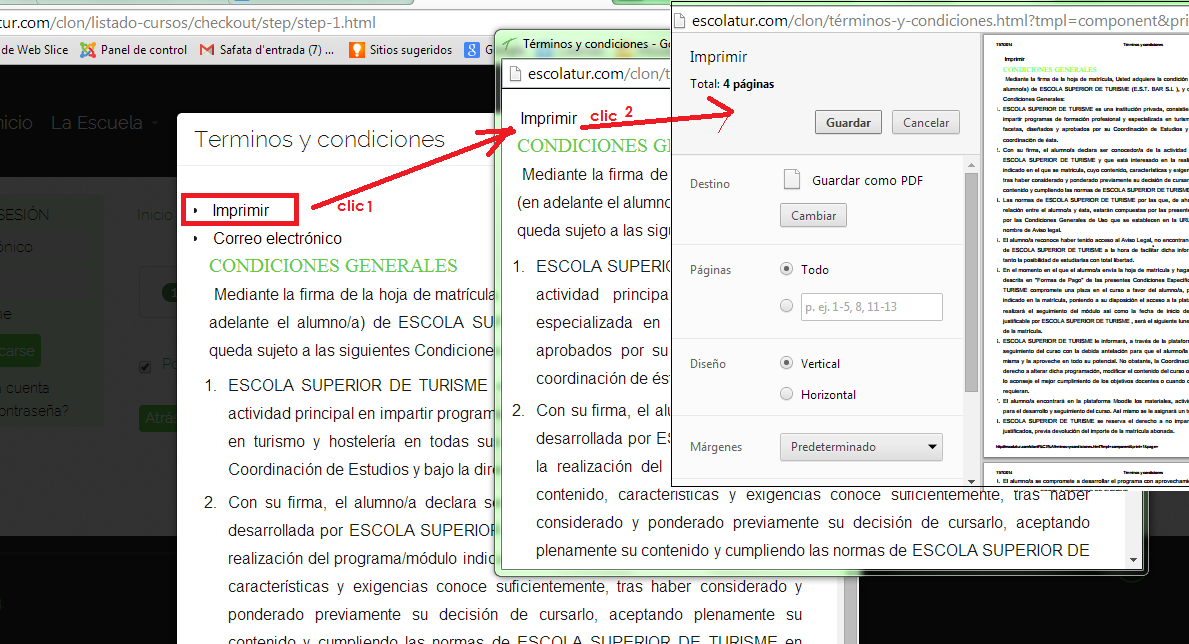Click the first page print preview thumbnail
1189x644 pixels.
click(1086, 246)
